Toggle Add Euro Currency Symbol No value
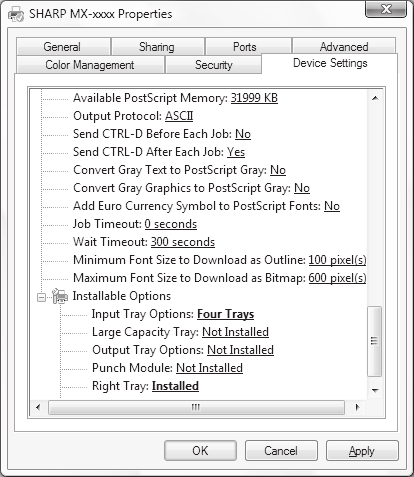 [x=332, y=206]
